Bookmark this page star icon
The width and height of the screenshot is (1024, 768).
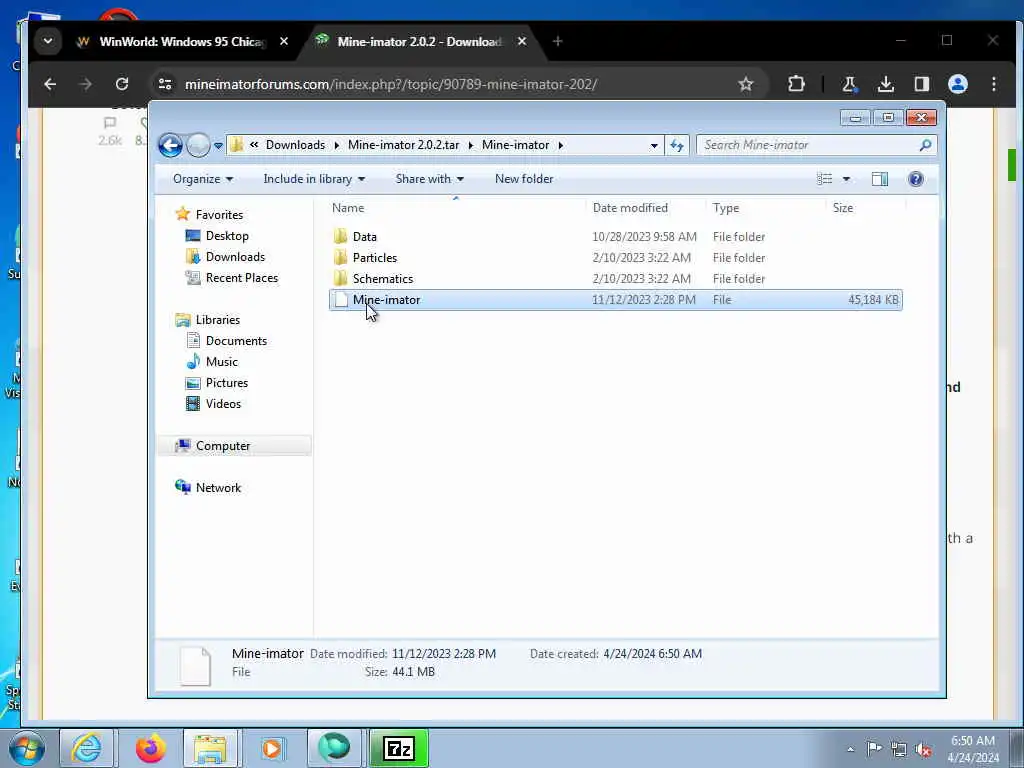click(746, 84)
